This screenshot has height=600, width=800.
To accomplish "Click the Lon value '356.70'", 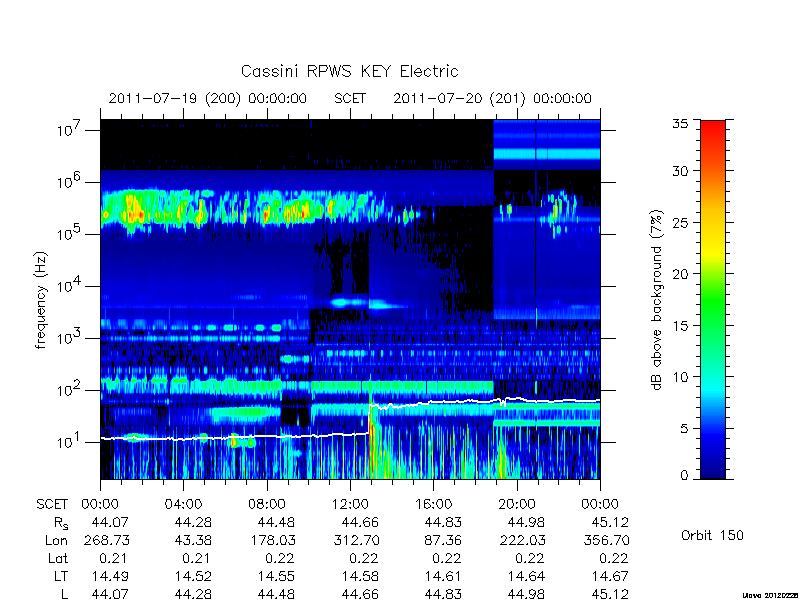I will pos(607,540).
